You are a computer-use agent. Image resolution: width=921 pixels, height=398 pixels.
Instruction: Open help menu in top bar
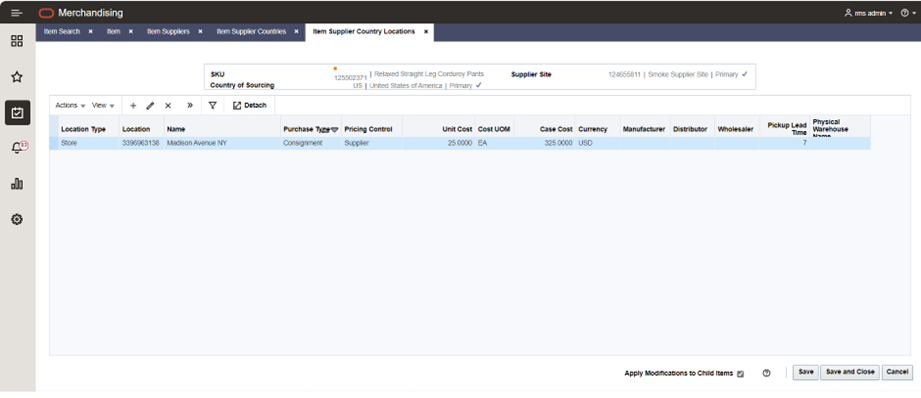coord(907,12)
